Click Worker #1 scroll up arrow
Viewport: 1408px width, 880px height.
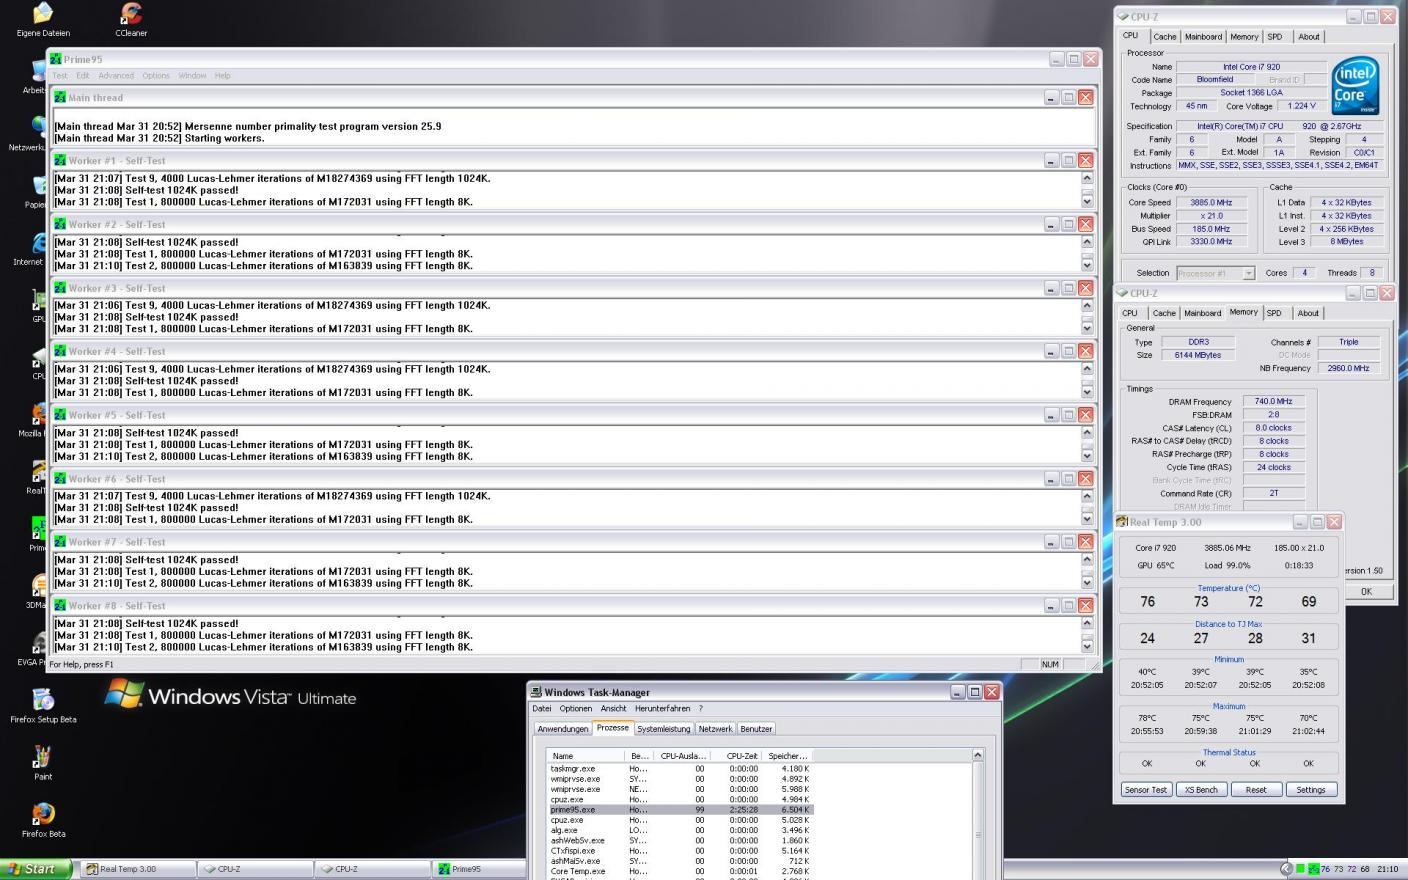point(1087,178)
